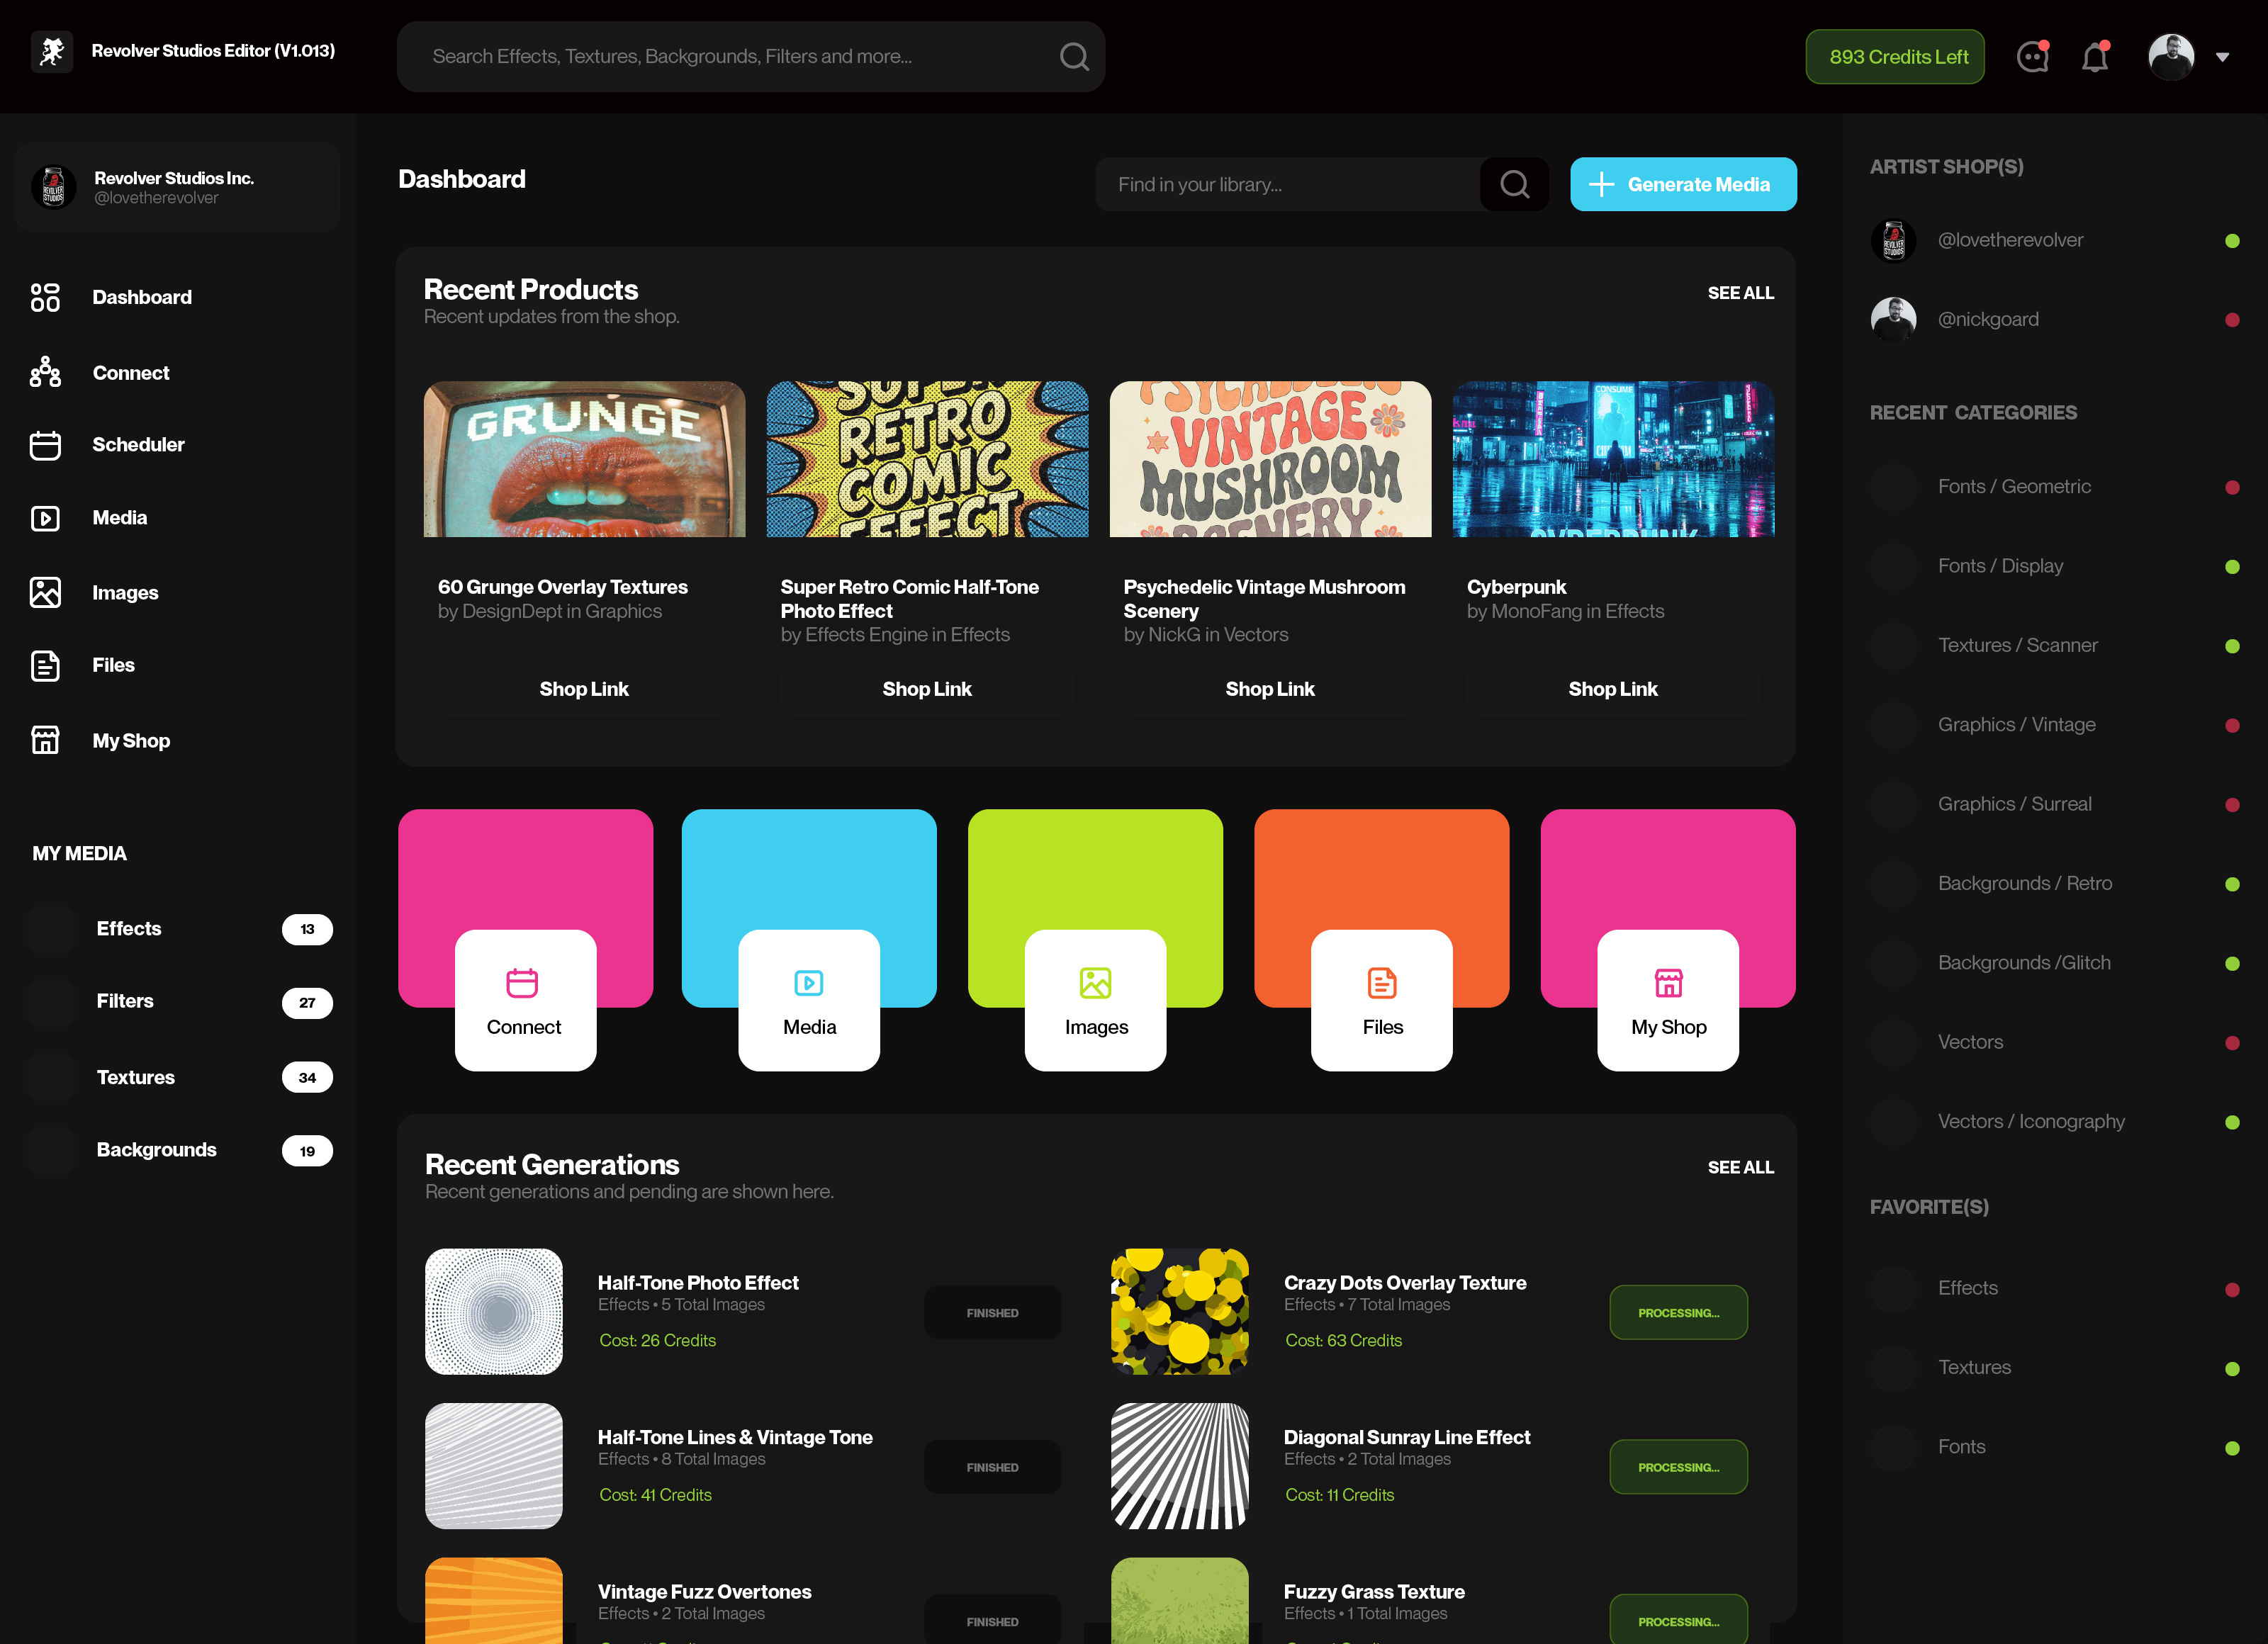
Task: Open Shop Link for Cyberpunk product
Action: (1612, 689)
